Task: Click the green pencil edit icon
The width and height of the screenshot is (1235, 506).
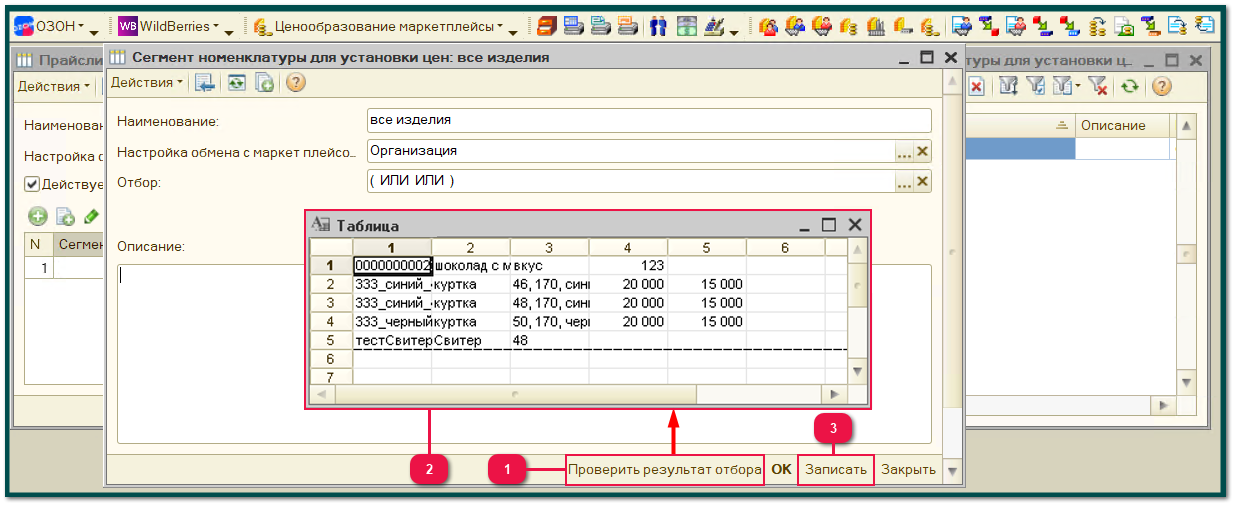Action: click(x=91, y=216)
